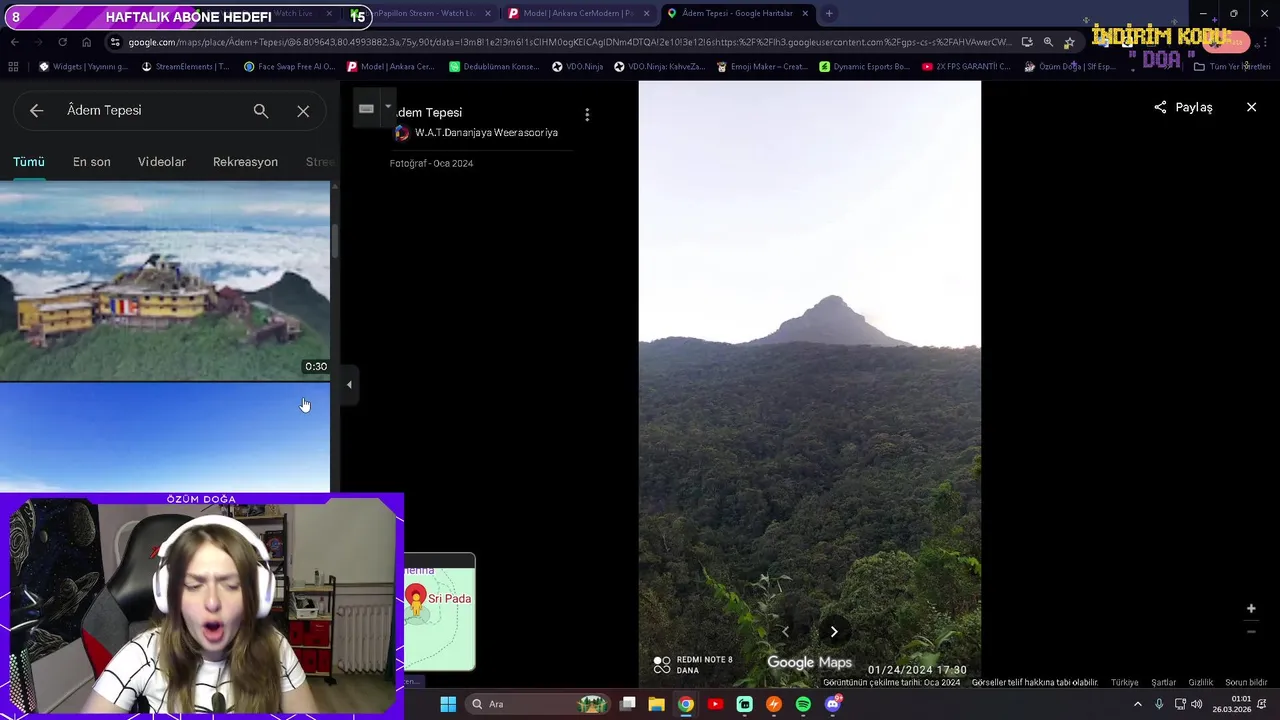Click the Paylaş share button
Screen dimensions: 1280x720
pyautogui.click(x=1183, y=107)
